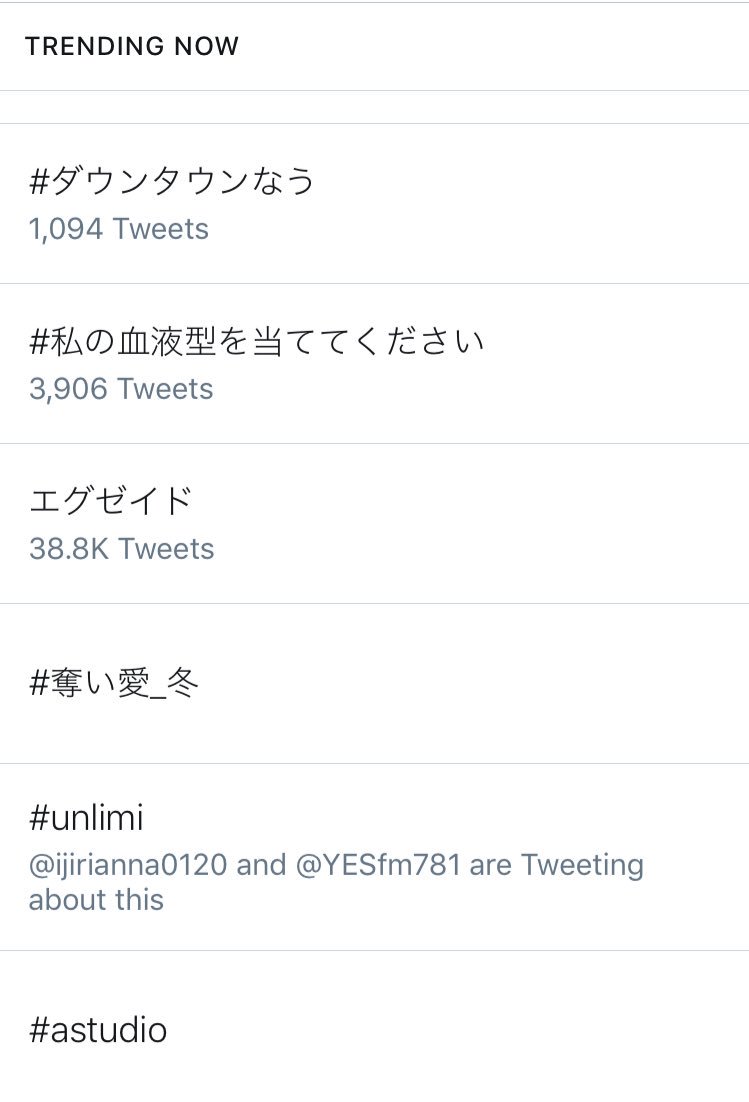
Task: Tap the @YESfm781 mention
Action: tap(378, 865)
